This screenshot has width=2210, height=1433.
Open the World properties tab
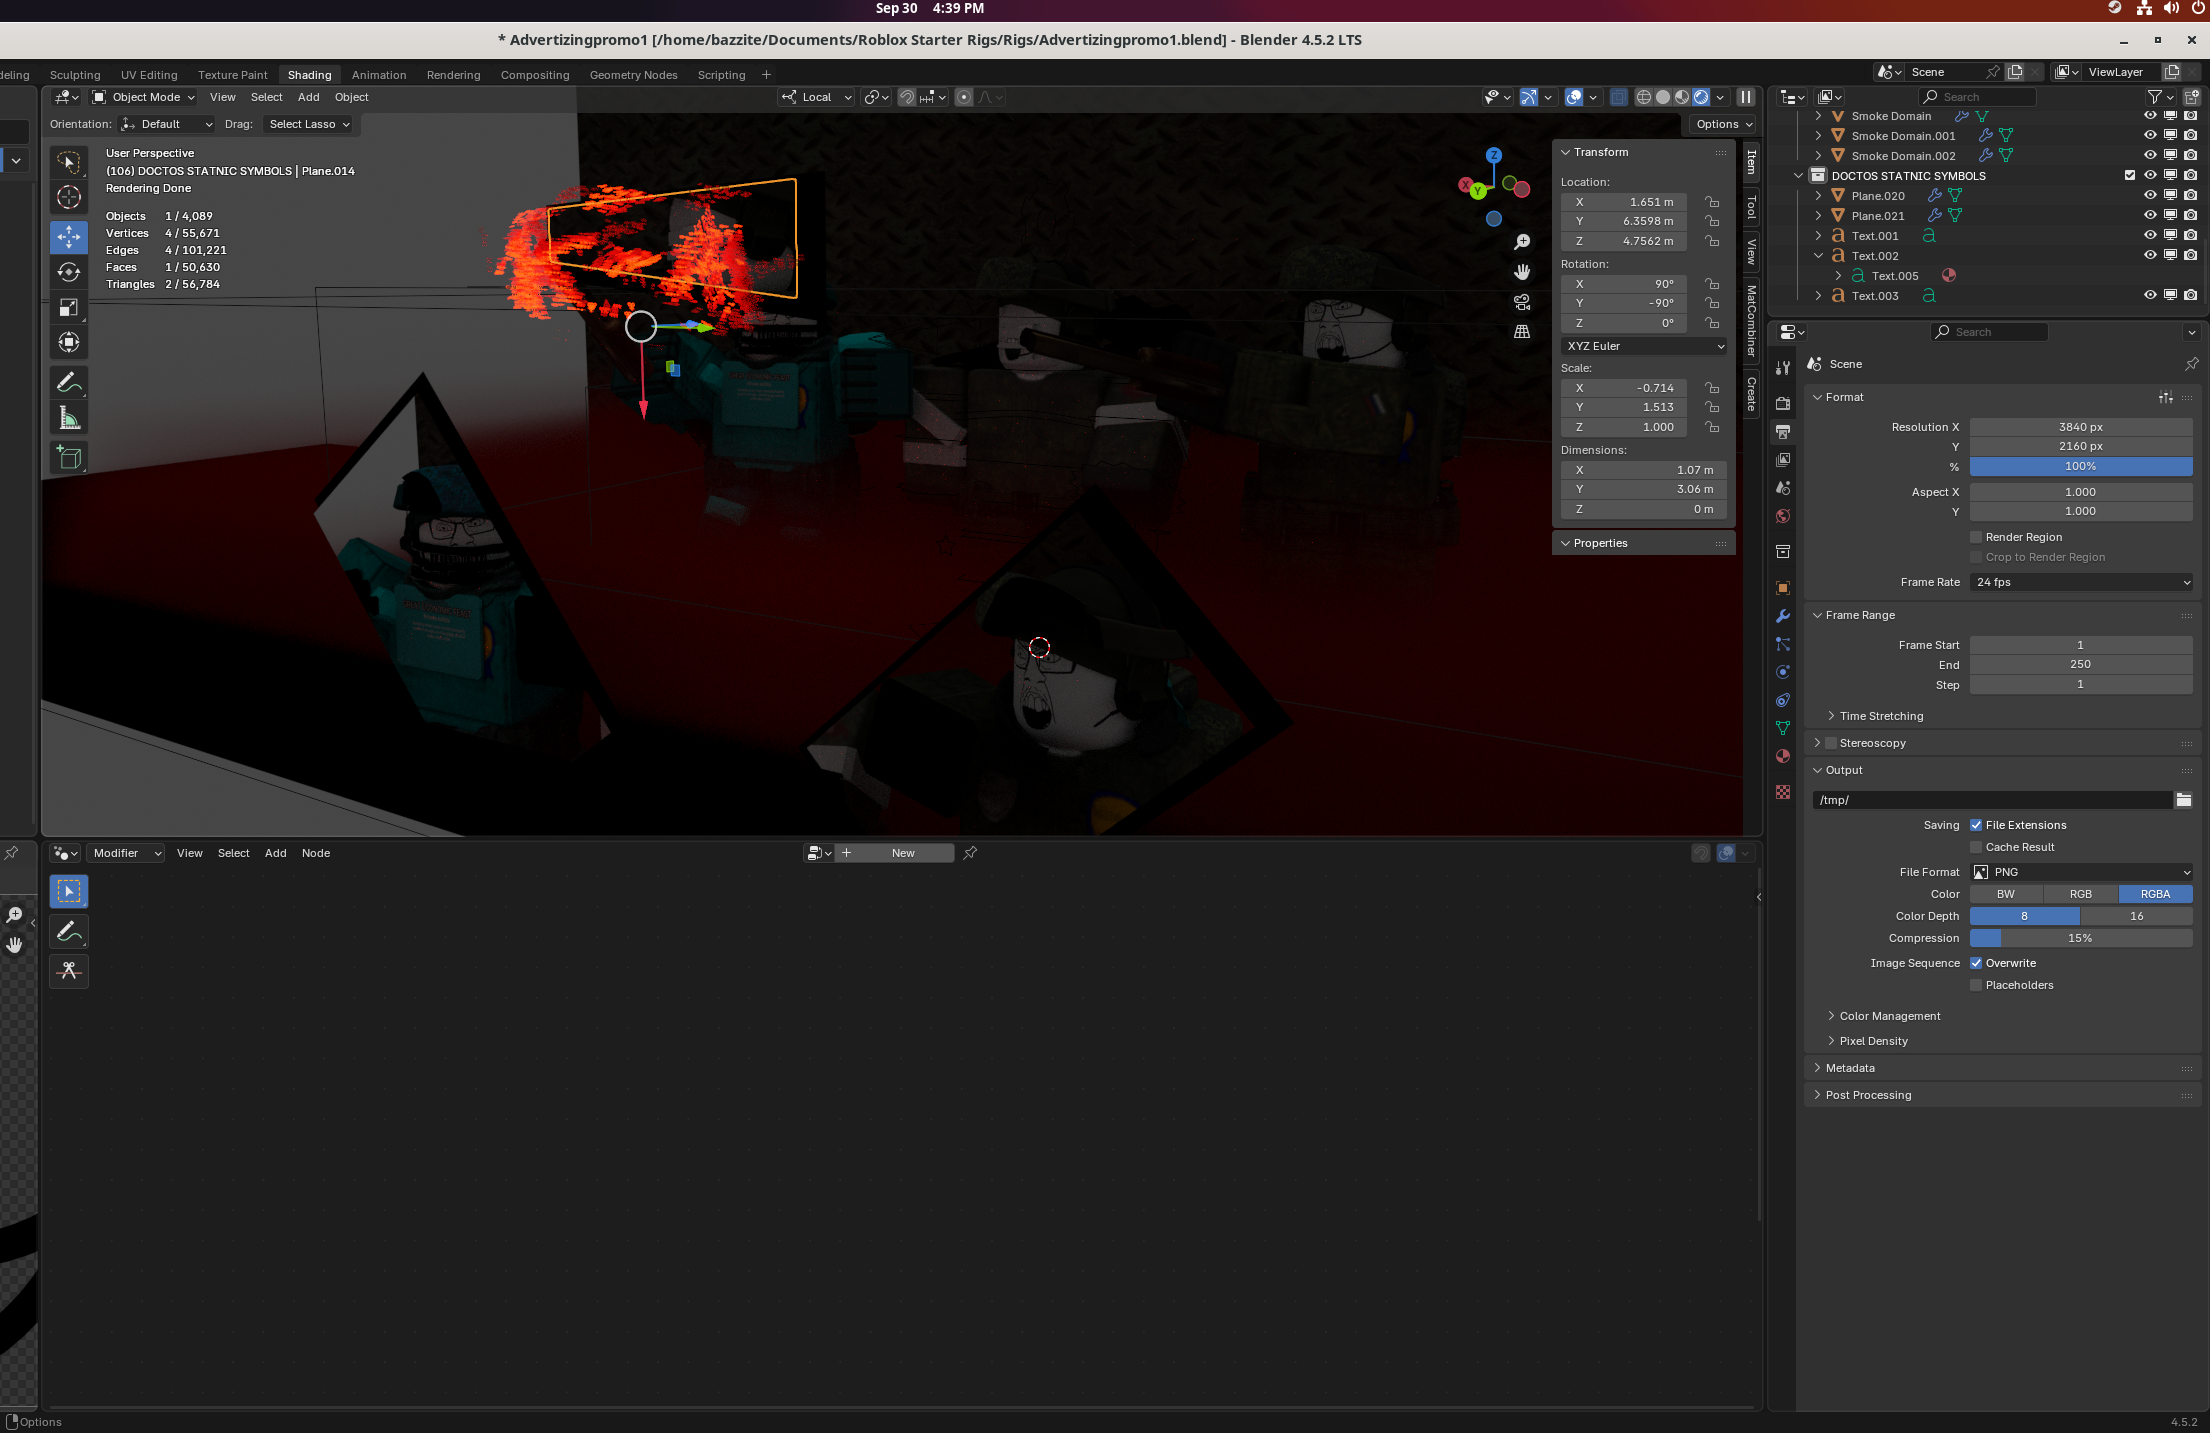click(x=1783, y=516)
